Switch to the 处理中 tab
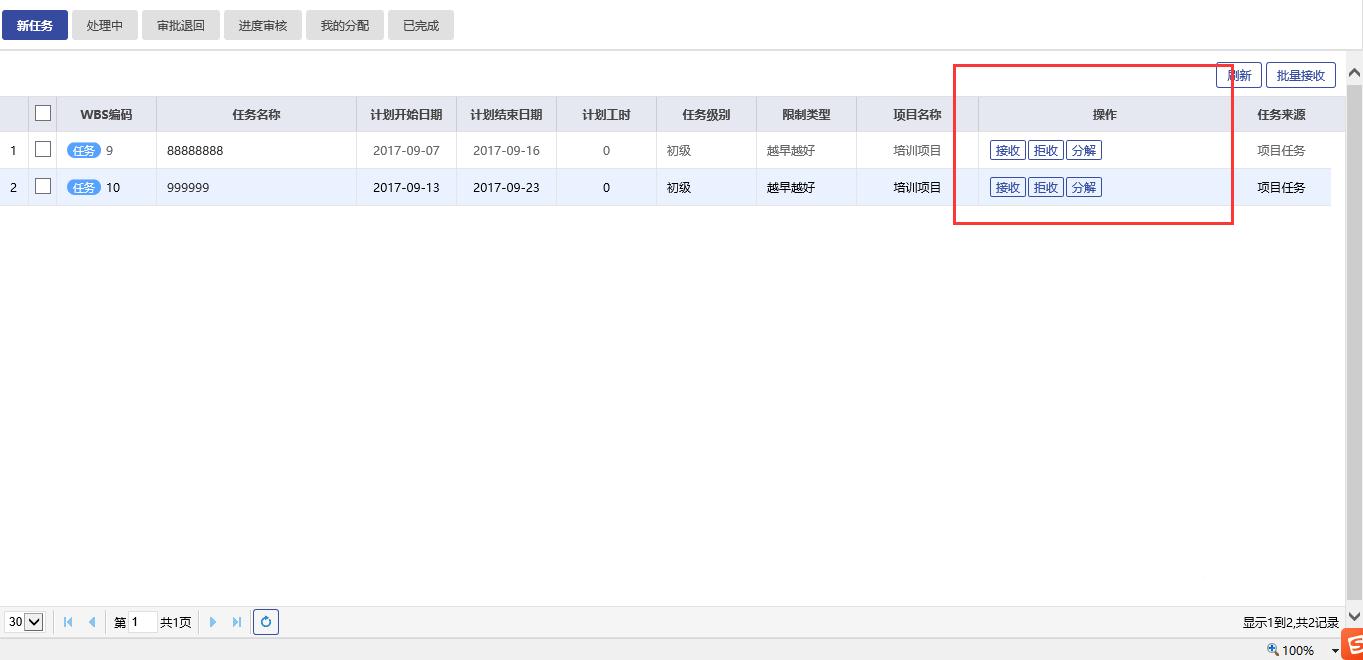This screenshot has height=660, width=1363. 105,26
